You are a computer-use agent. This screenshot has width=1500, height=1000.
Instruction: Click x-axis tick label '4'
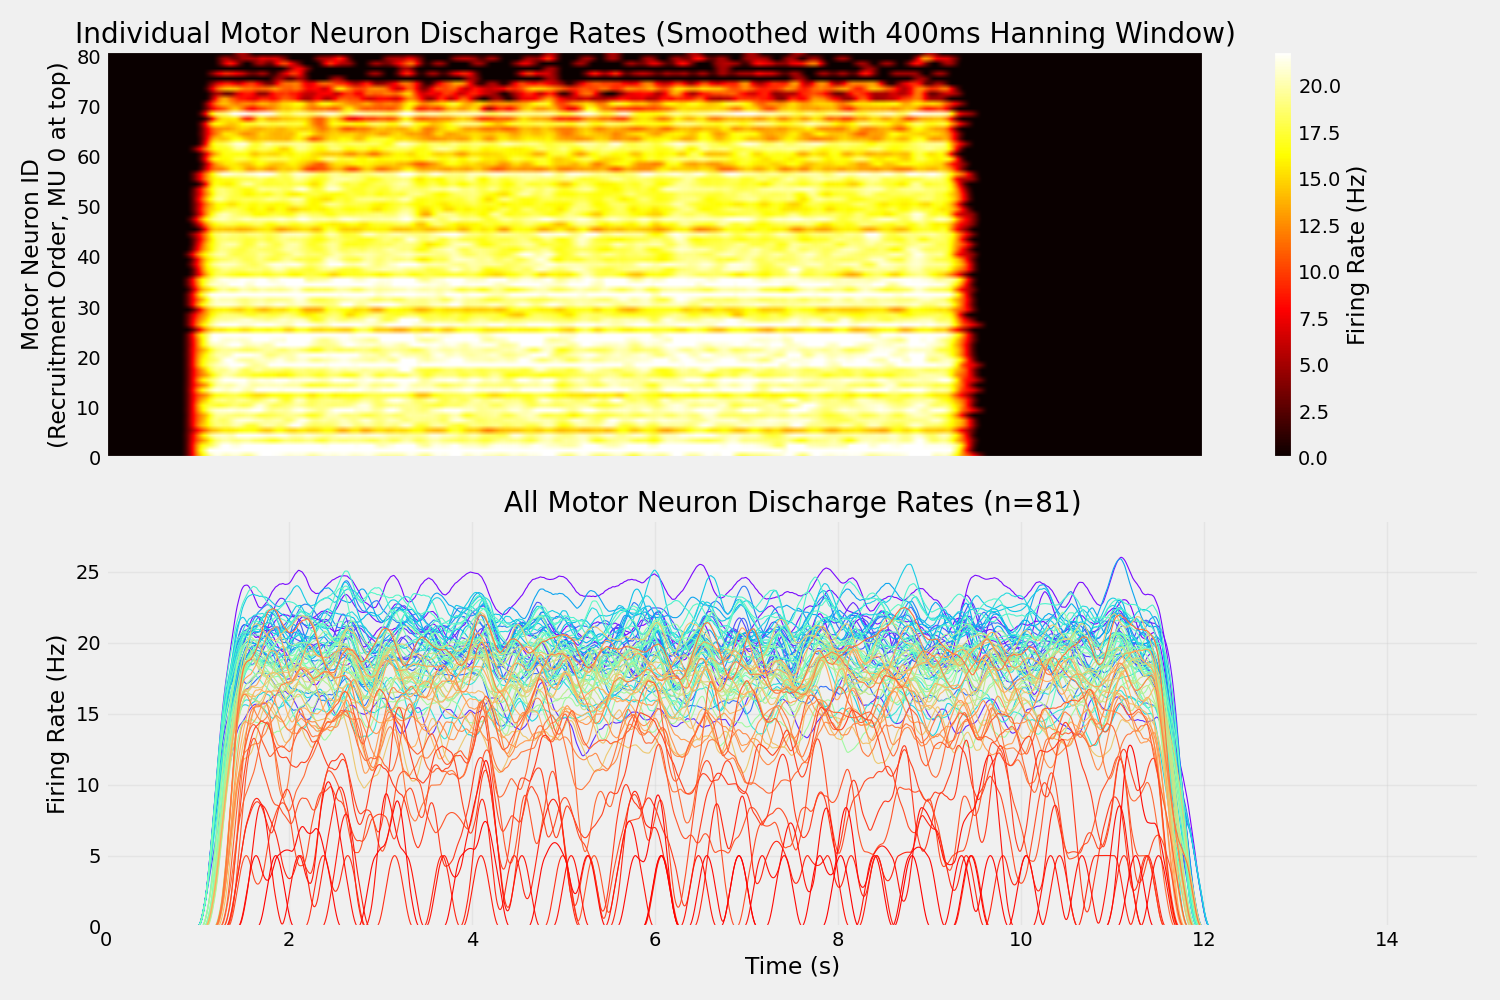point(472,940)
